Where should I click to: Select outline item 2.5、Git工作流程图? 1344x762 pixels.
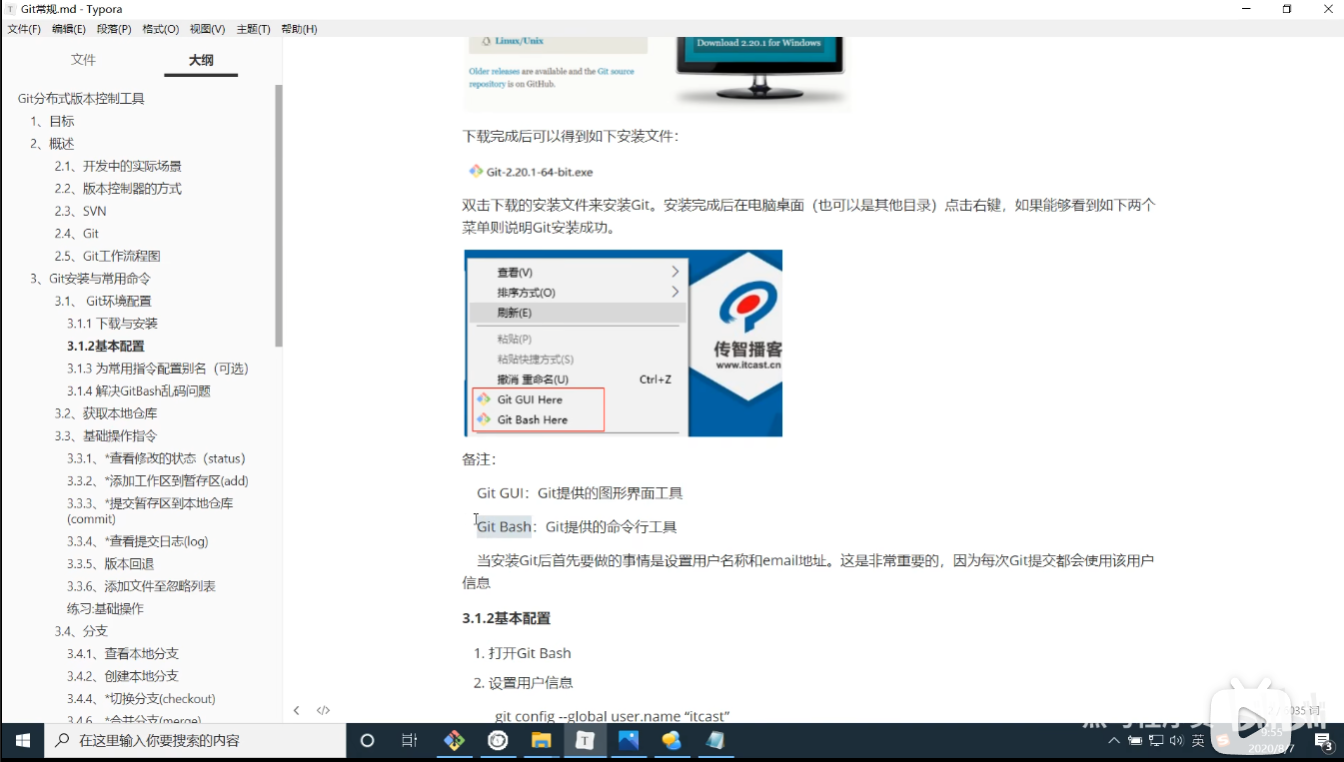(107, 256)
